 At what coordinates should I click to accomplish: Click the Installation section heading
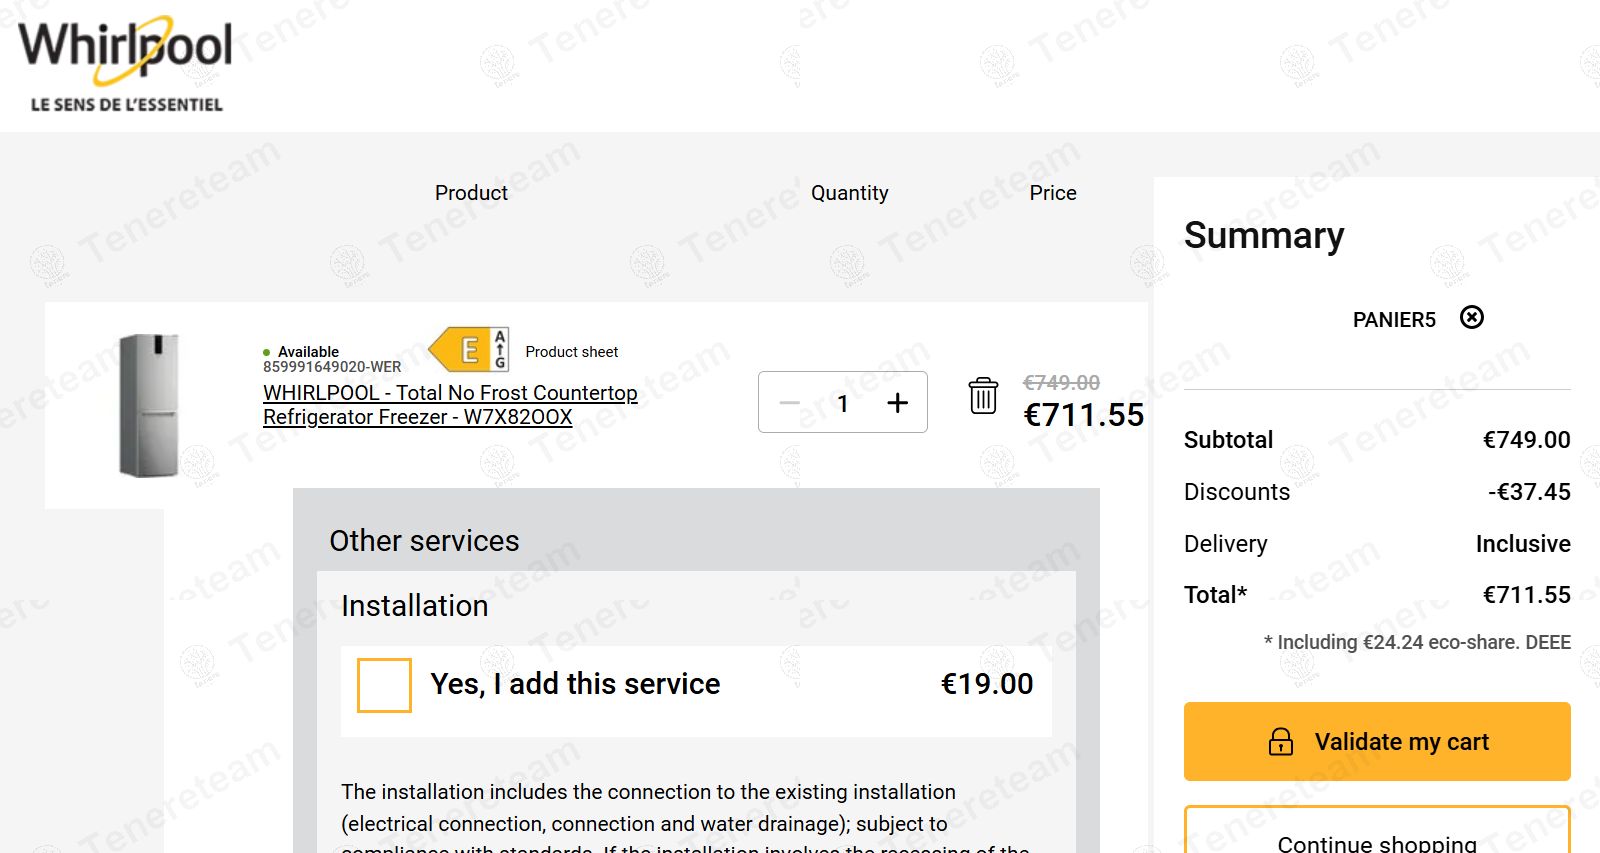tap(414, 606)
